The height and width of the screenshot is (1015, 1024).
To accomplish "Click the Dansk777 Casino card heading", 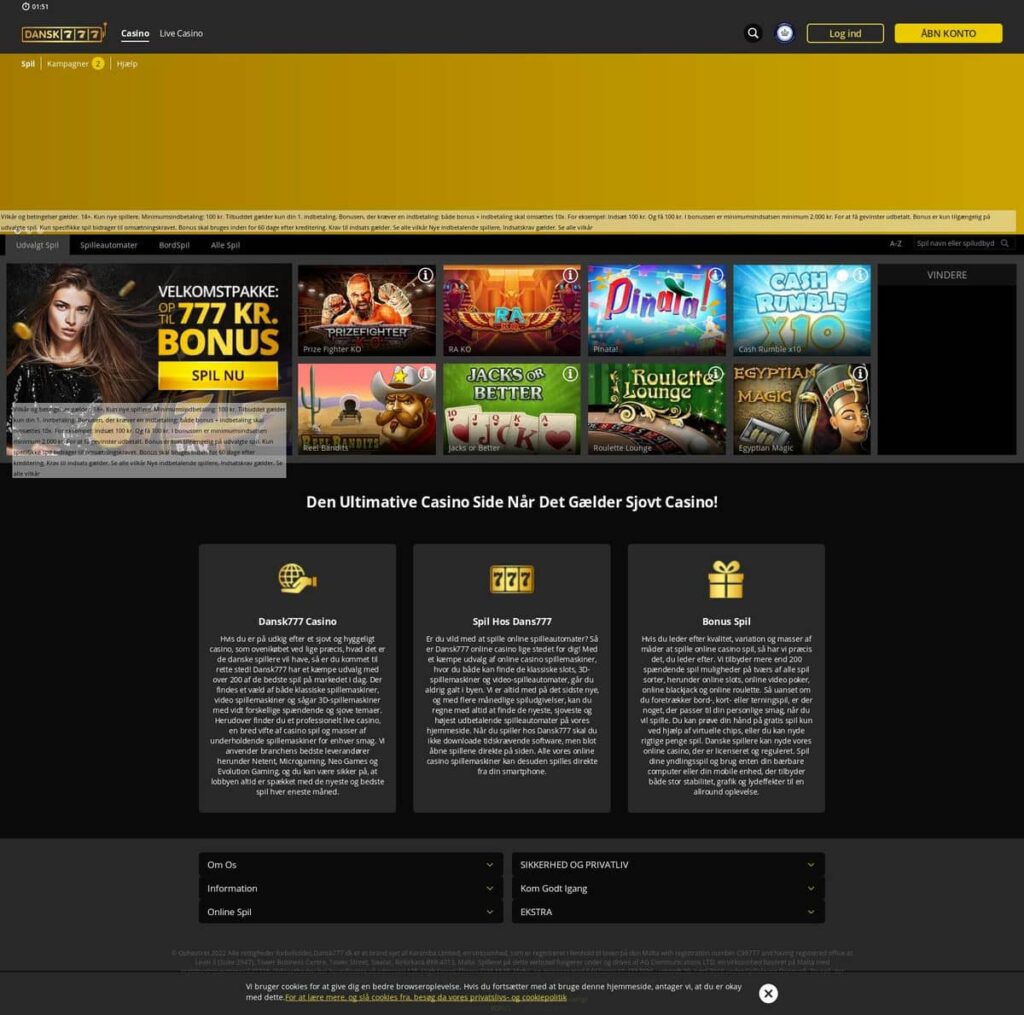I will pyautogui.click(x=297, y=622).
